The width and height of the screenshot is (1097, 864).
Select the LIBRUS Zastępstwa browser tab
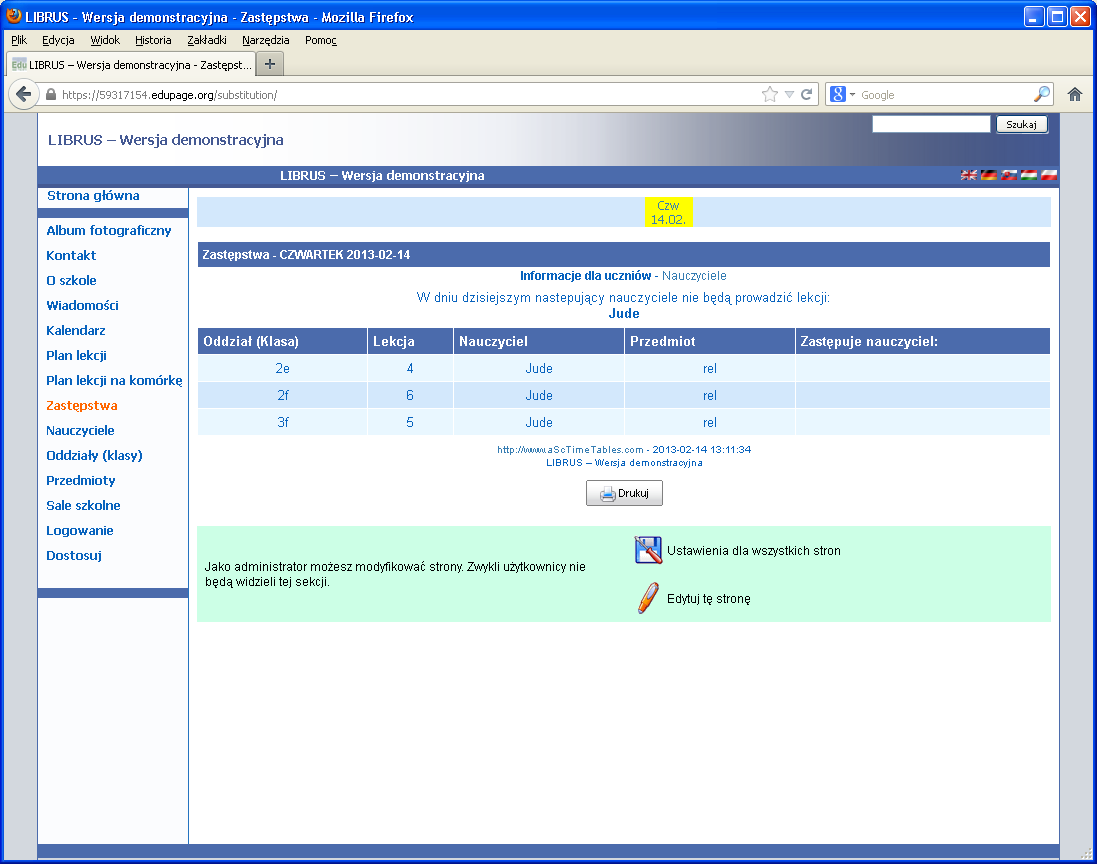pyautogui.click(x=131, y=64)
